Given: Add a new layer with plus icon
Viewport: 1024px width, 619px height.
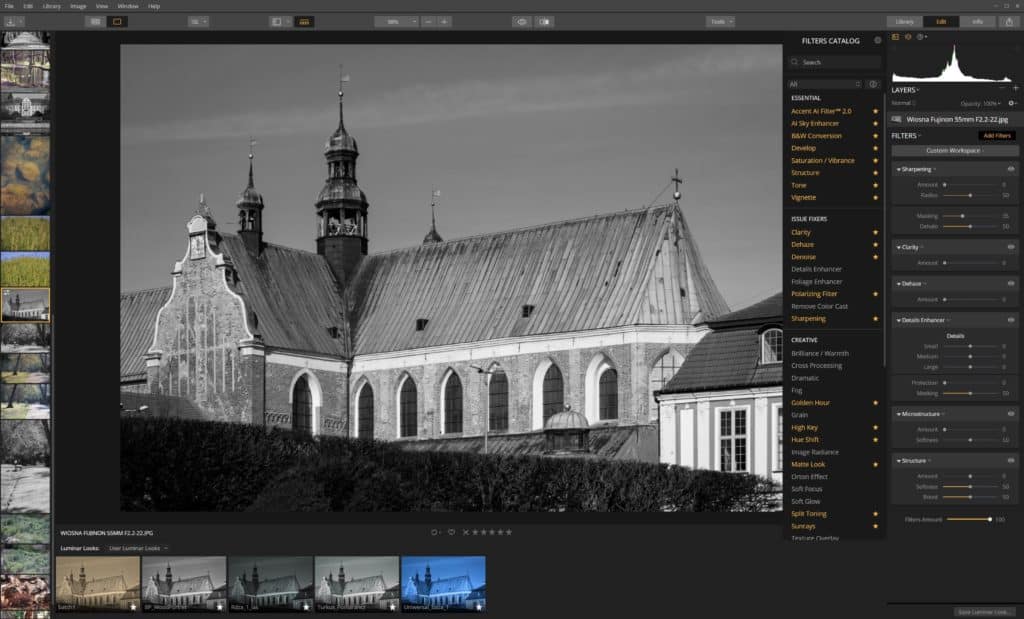Looking at the screenshot, I should [x=1015, y=89].
